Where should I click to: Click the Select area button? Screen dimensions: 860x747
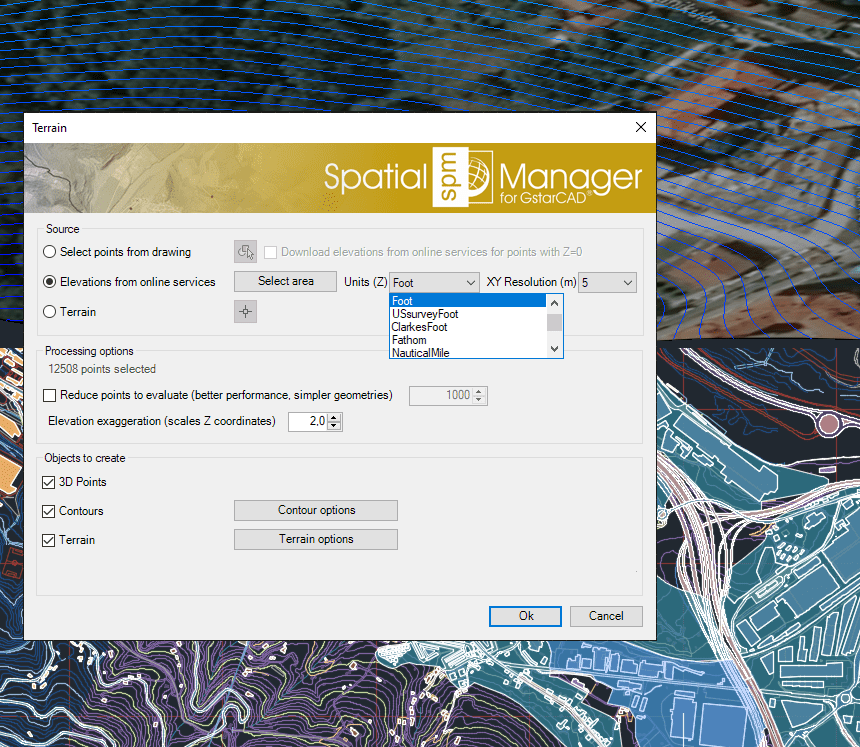[285, 282]
